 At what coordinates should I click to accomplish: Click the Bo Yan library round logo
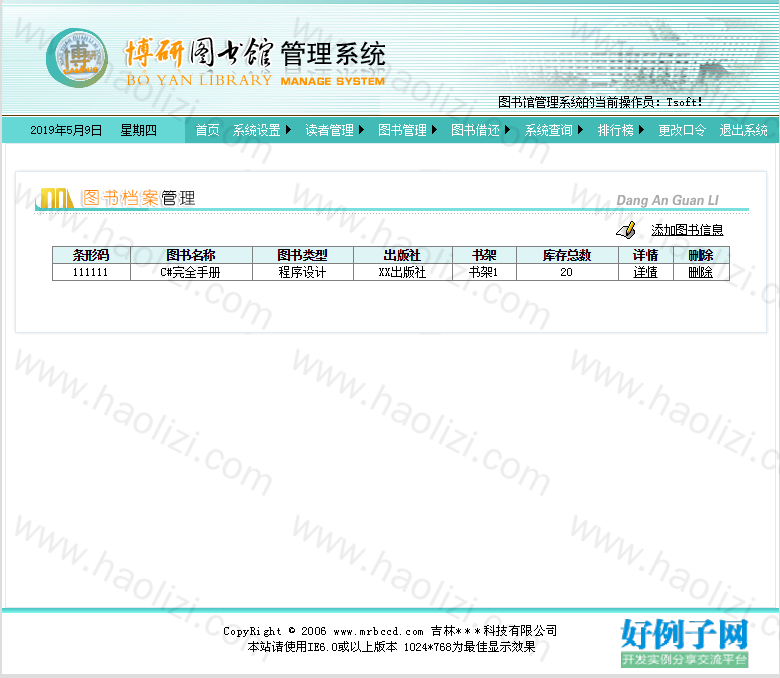click(77, 58)
